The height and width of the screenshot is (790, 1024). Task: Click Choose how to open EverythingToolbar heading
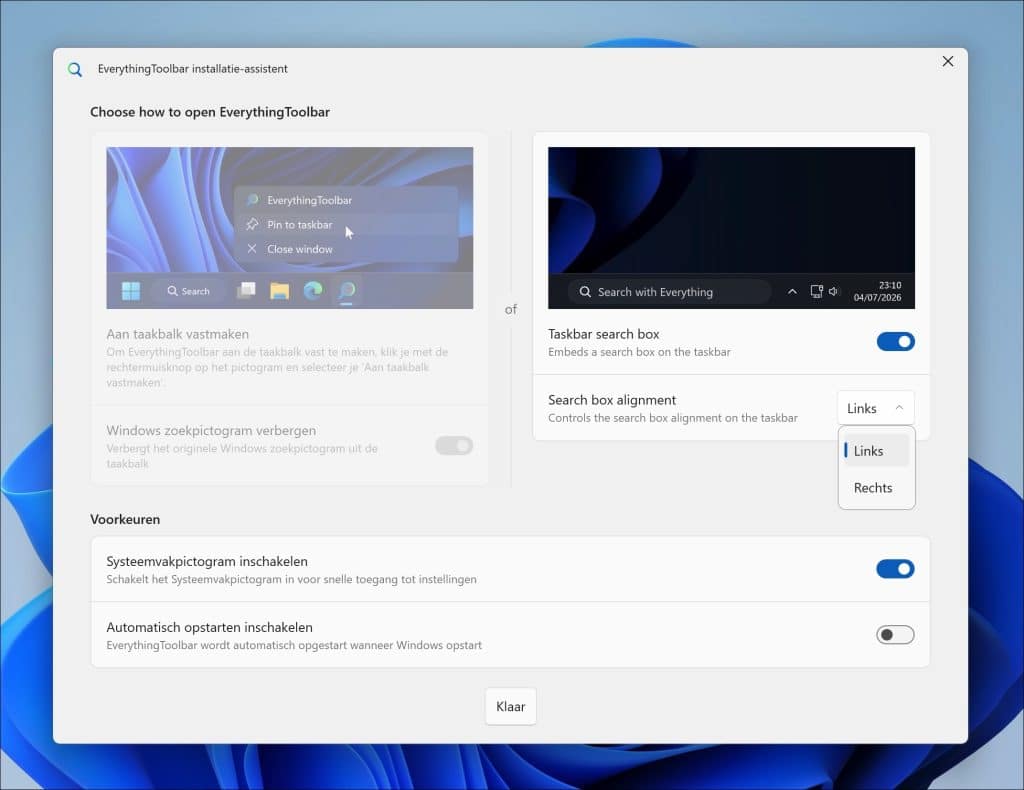(x=210, y=112)
